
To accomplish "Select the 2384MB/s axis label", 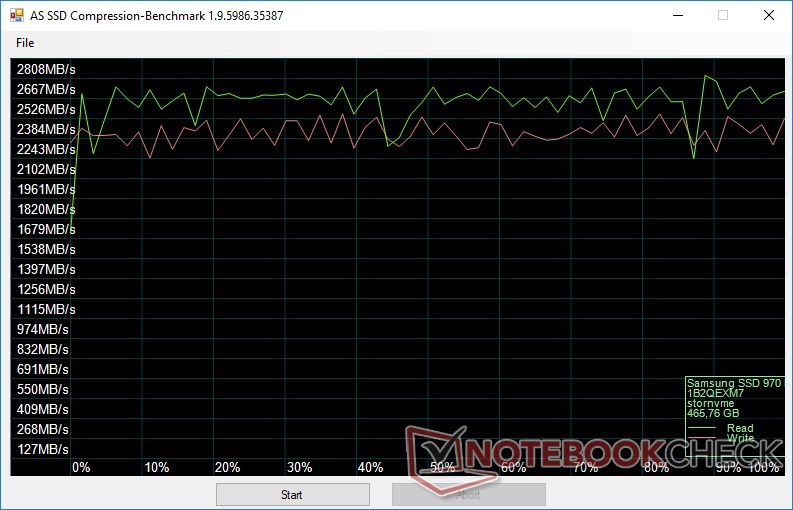I will click(46, 130).
